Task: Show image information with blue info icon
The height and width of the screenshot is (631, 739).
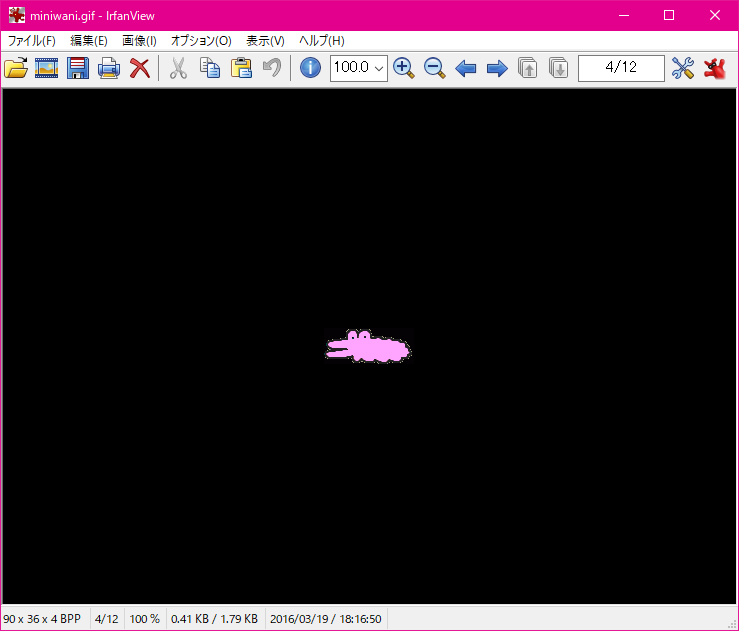Action: pyautogui.click(x=310, y=68)
